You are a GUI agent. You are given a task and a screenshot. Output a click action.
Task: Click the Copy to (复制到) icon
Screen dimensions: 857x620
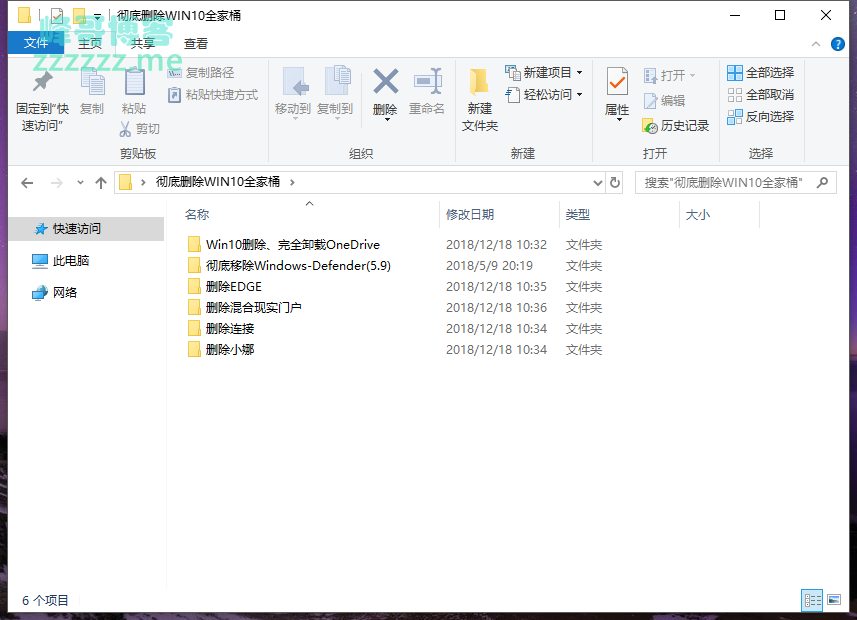[337, 81]
